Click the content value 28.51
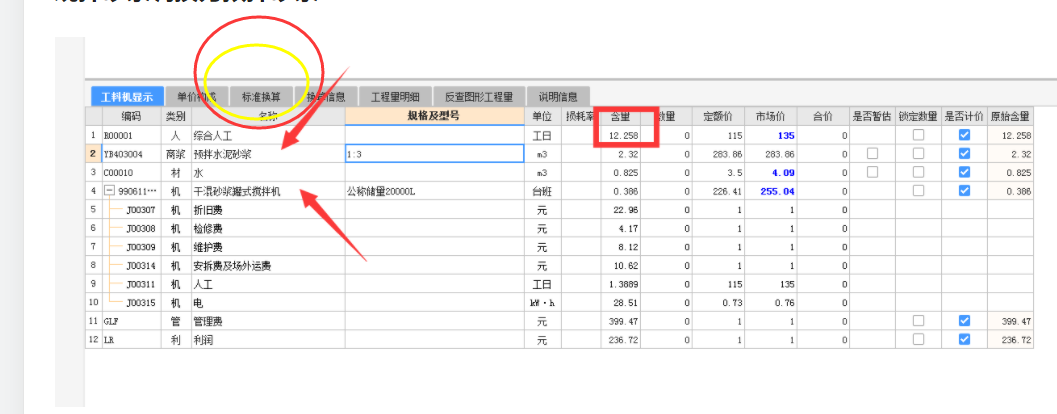This screenshot has width=1057, height=414. tap(620, 303)
